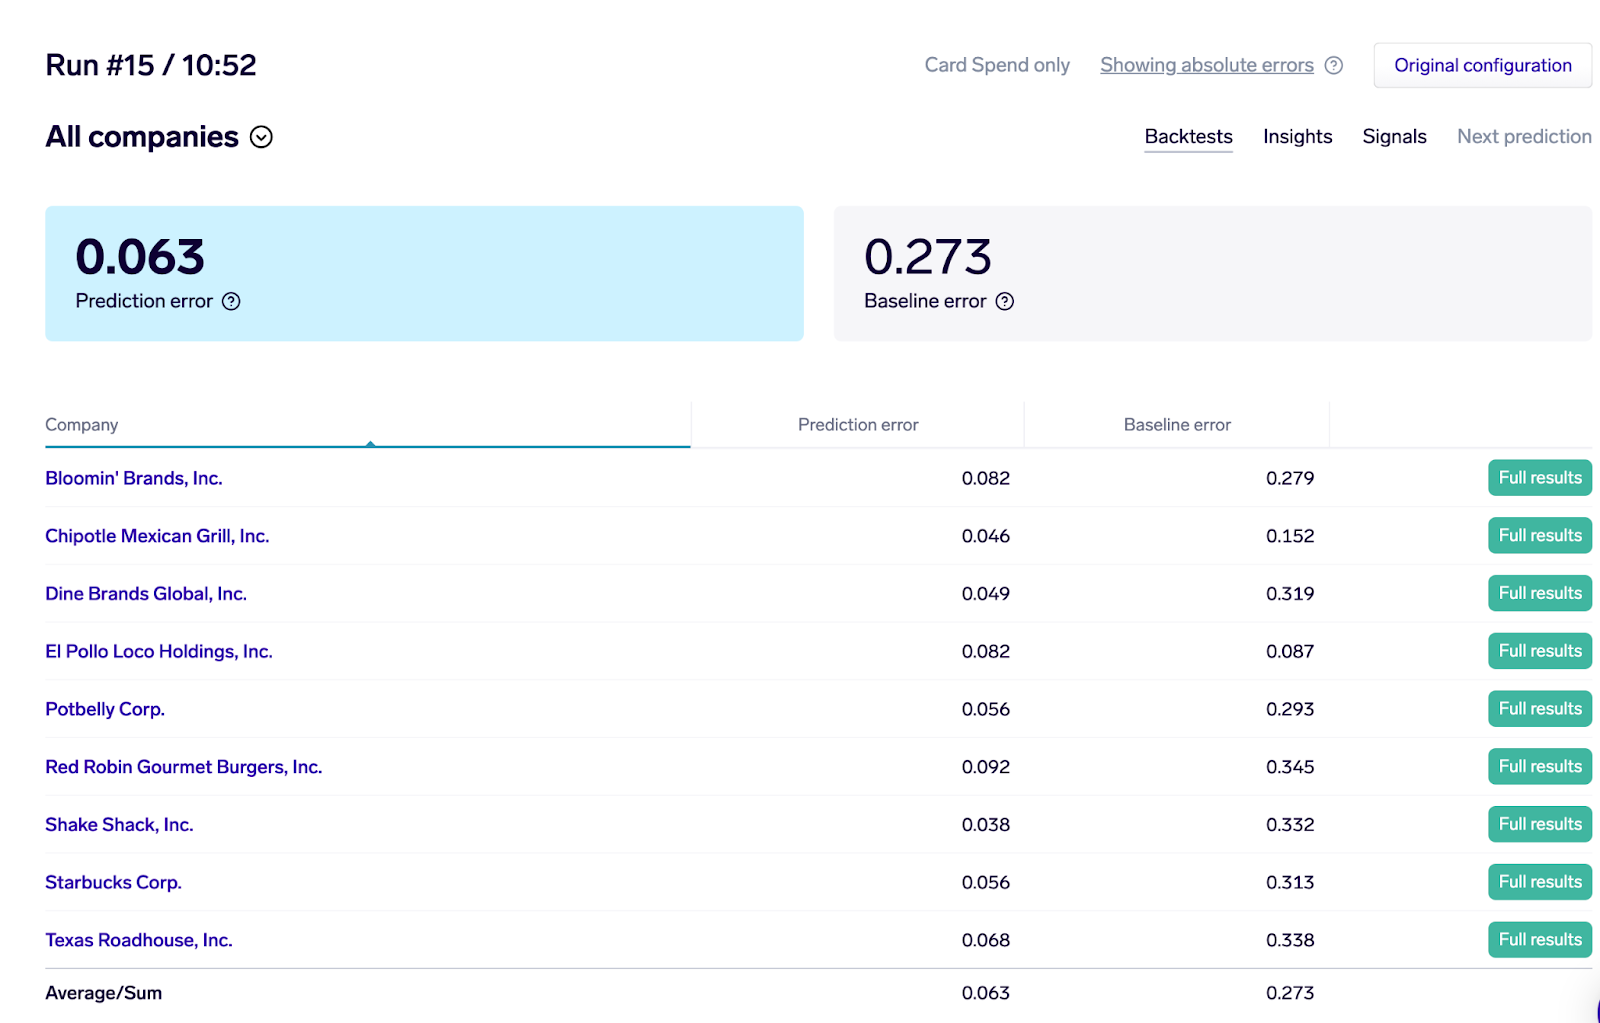
Task: Click the Original configuration button
Action: point(1483,65)
